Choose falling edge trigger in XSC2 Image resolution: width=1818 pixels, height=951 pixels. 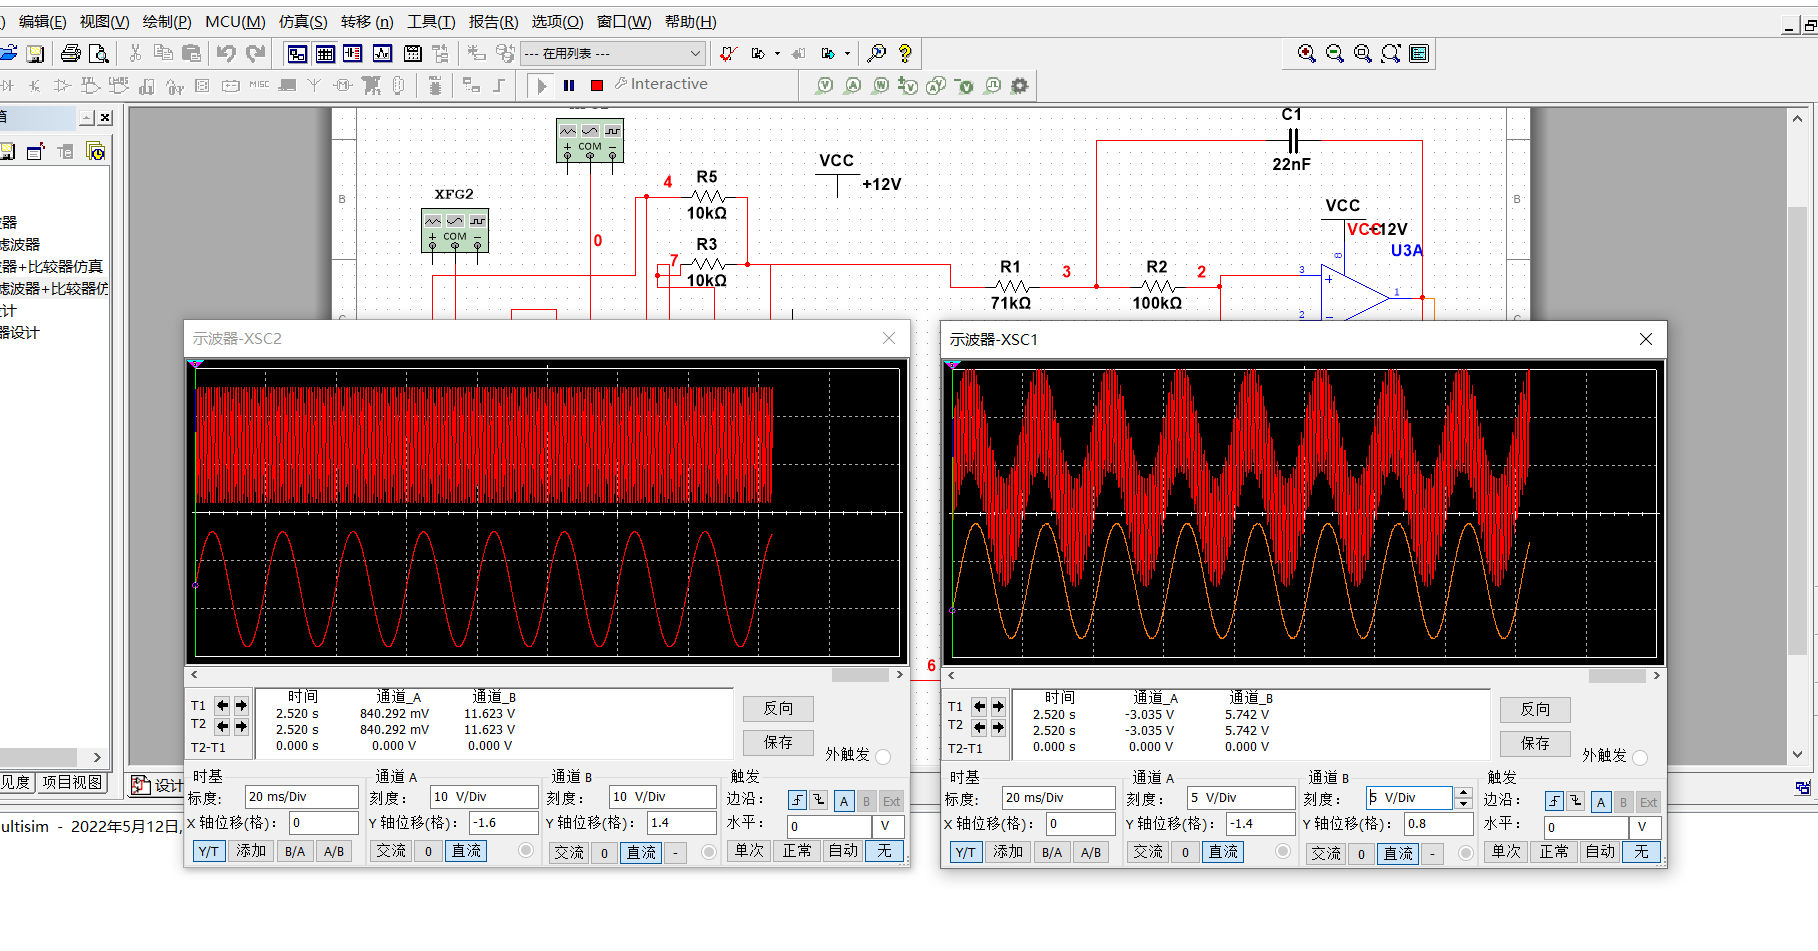coord(818,800)
